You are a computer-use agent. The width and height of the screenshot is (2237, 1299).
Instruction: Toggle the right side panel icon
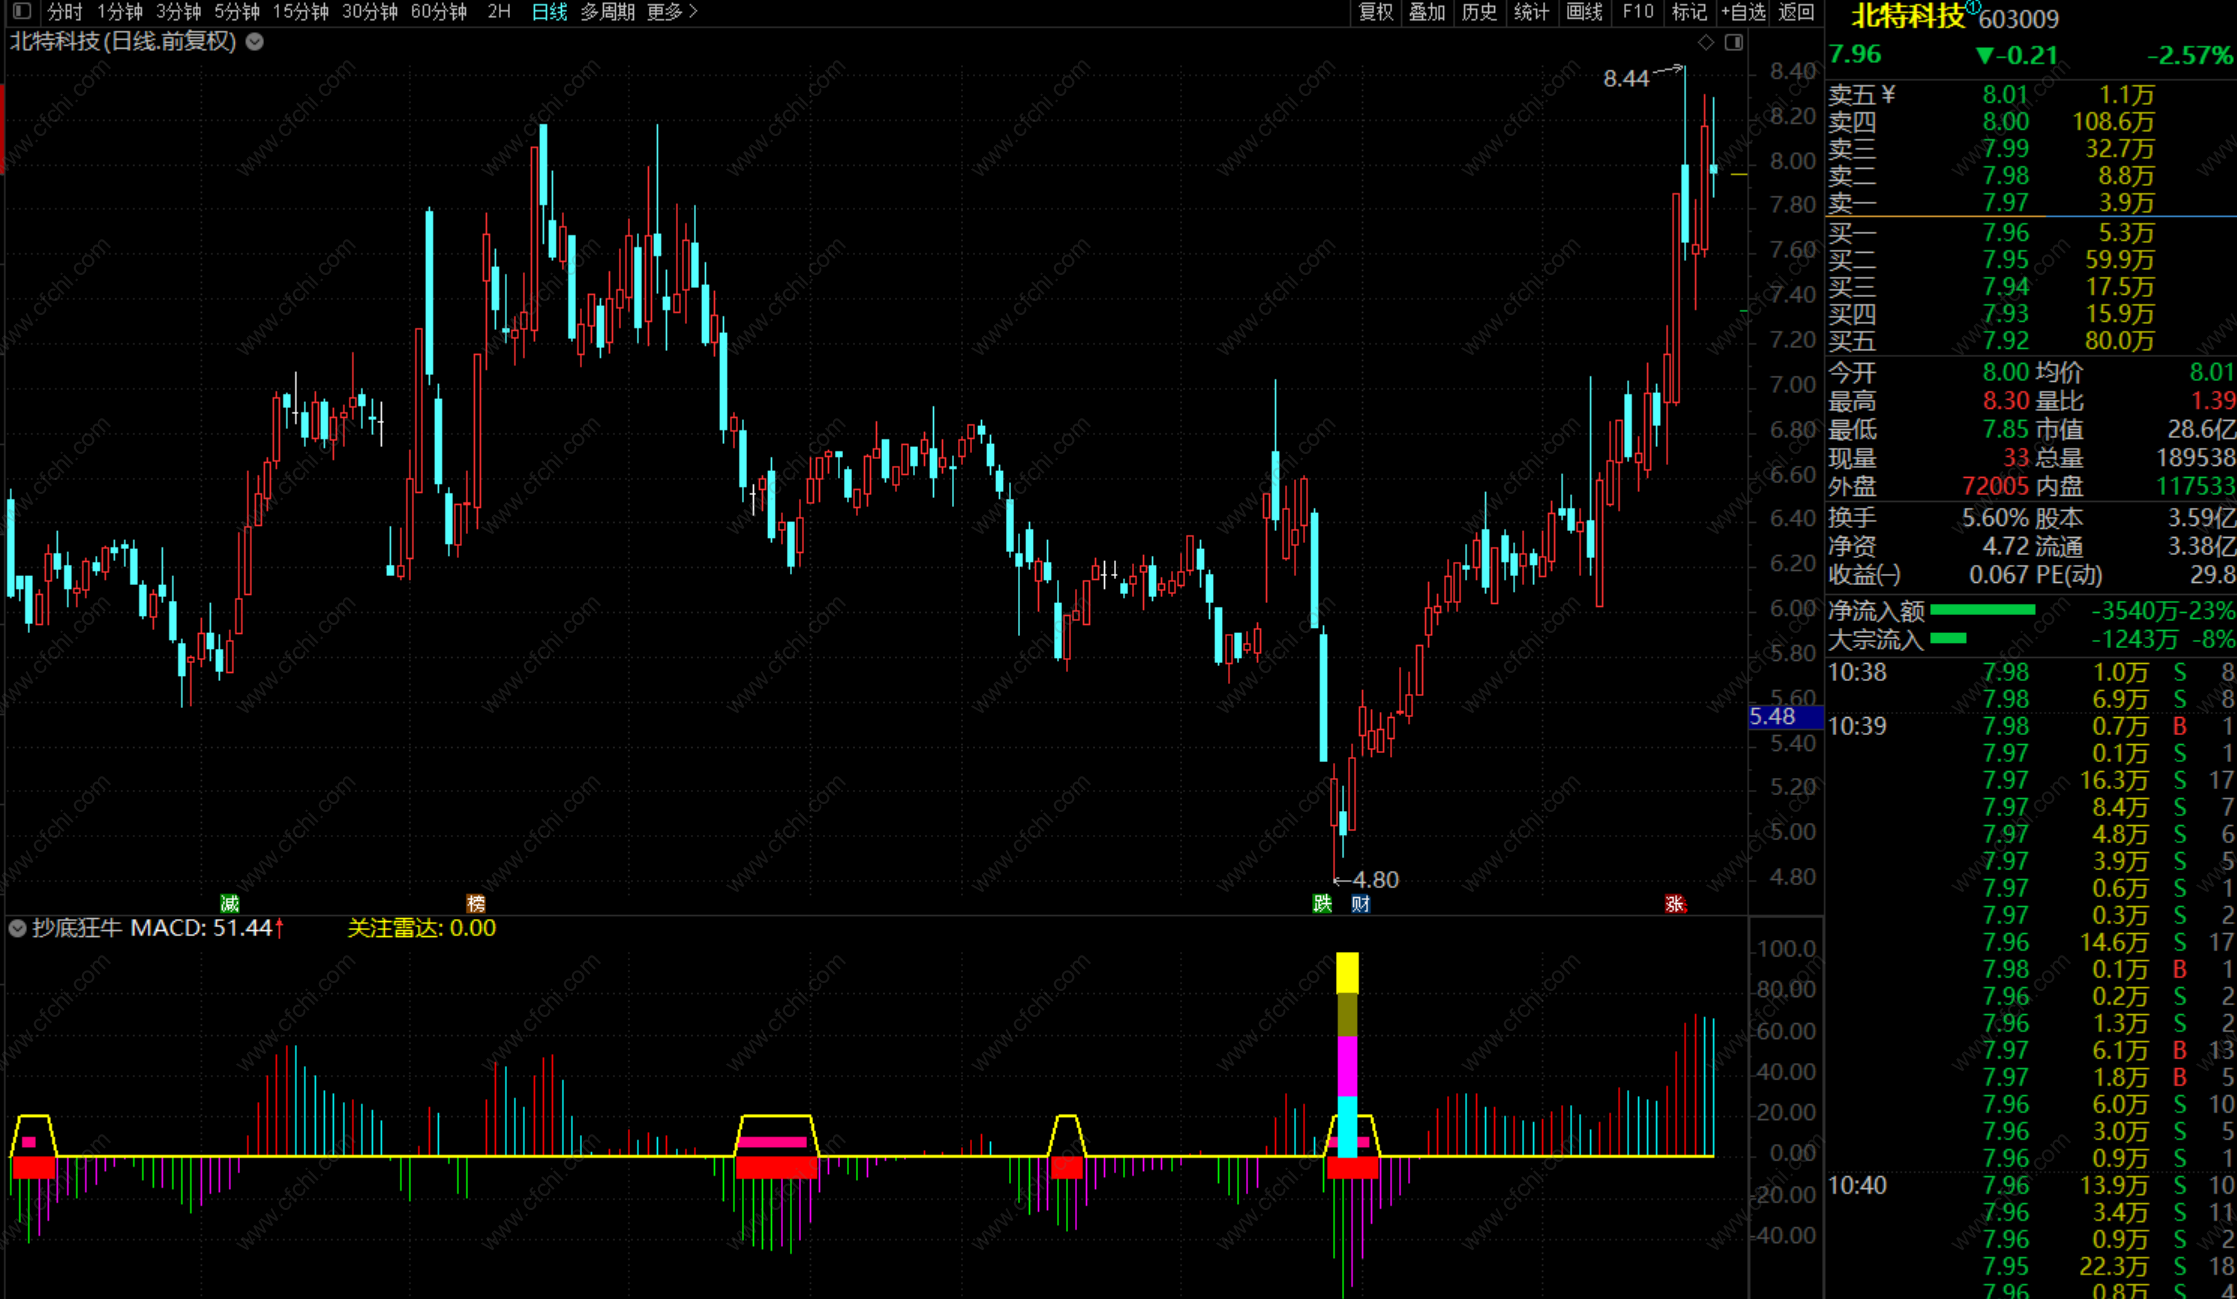point(1734,42)
